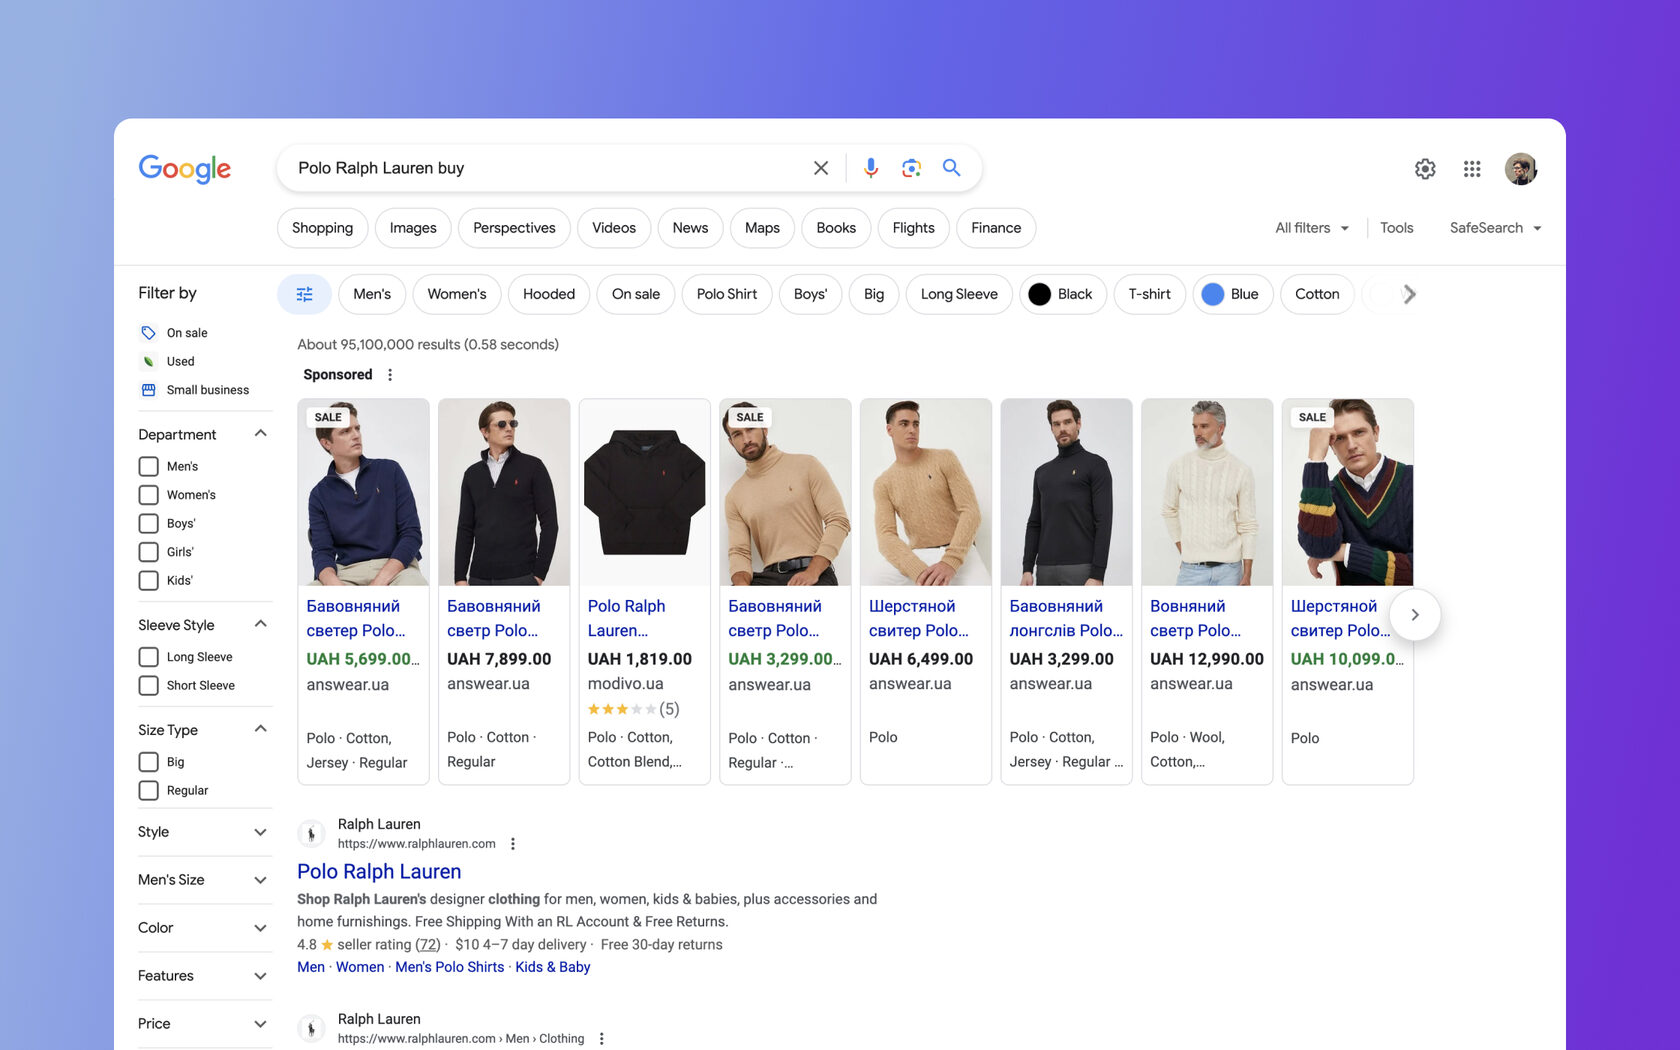
Task: Switch to the Finance tab
Action: coord(996,228)
